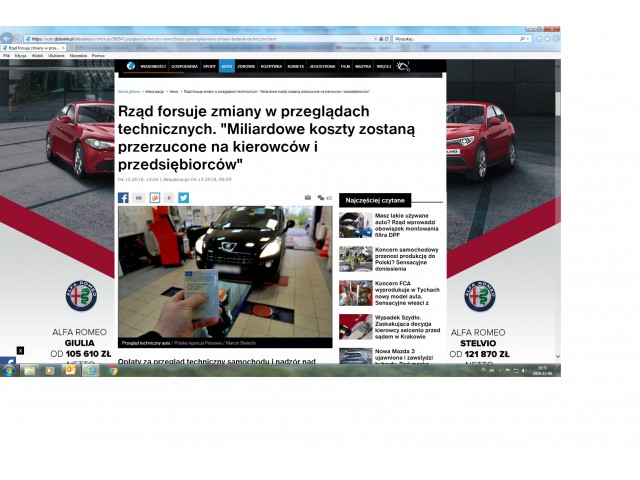Close the ad with X button
Screen dimensions: 640x480
[x=20, y=350]
